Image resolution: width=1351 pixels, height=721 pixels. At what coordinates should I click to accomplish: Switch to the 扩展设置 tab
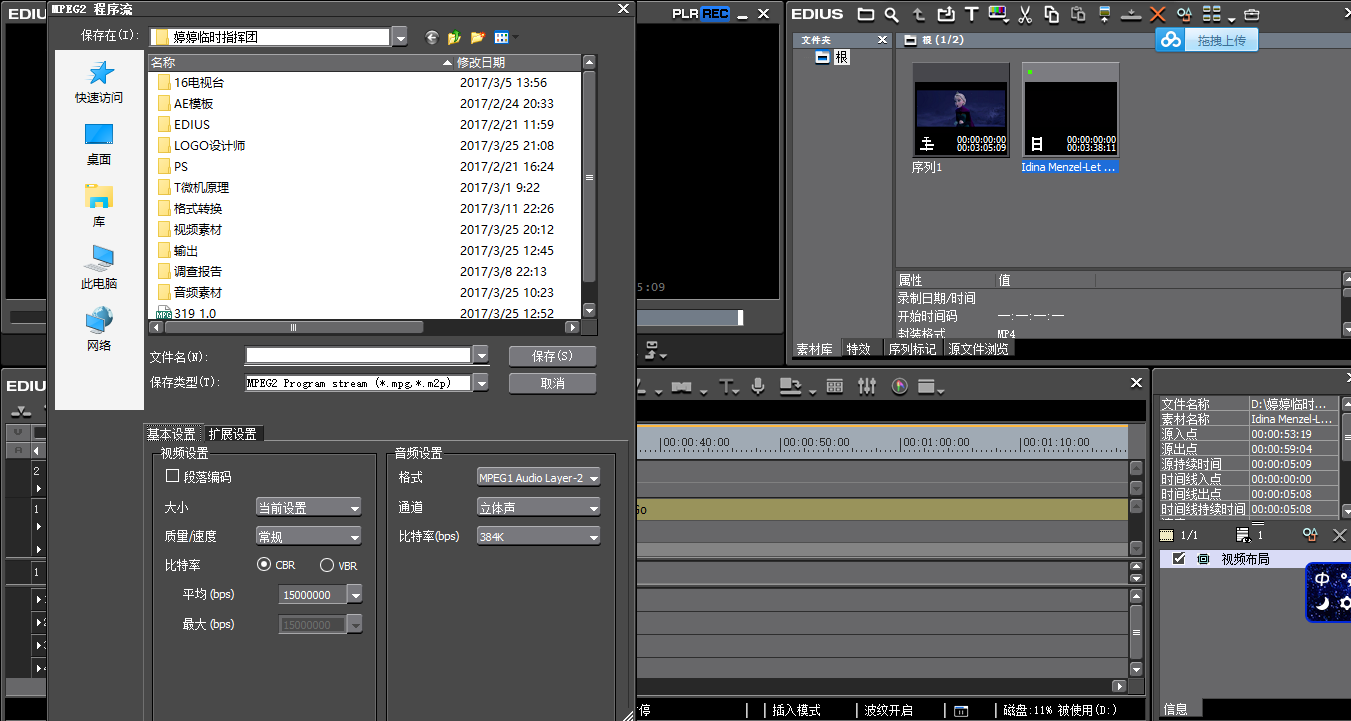click(232, 434)
